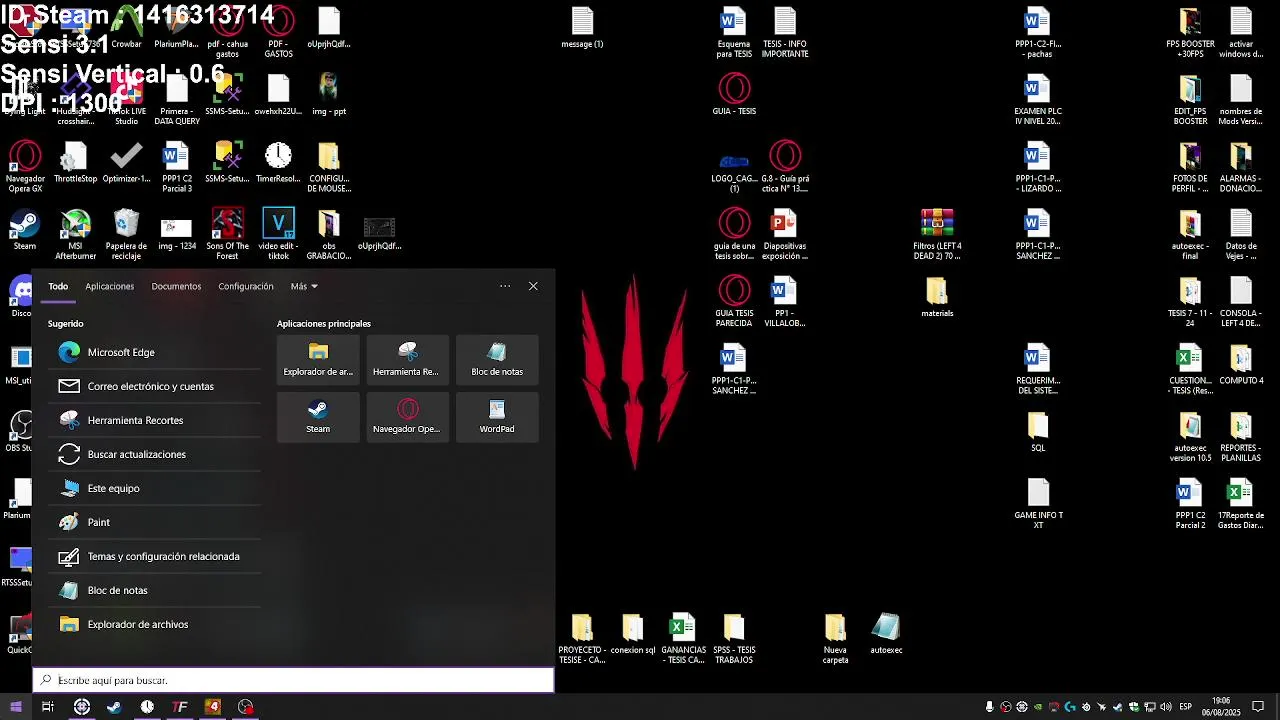1280x720 pixels.
Task: Select 'Filtros (LEFT 4 DEAD 2)' archive
Action: click(937, 234)
